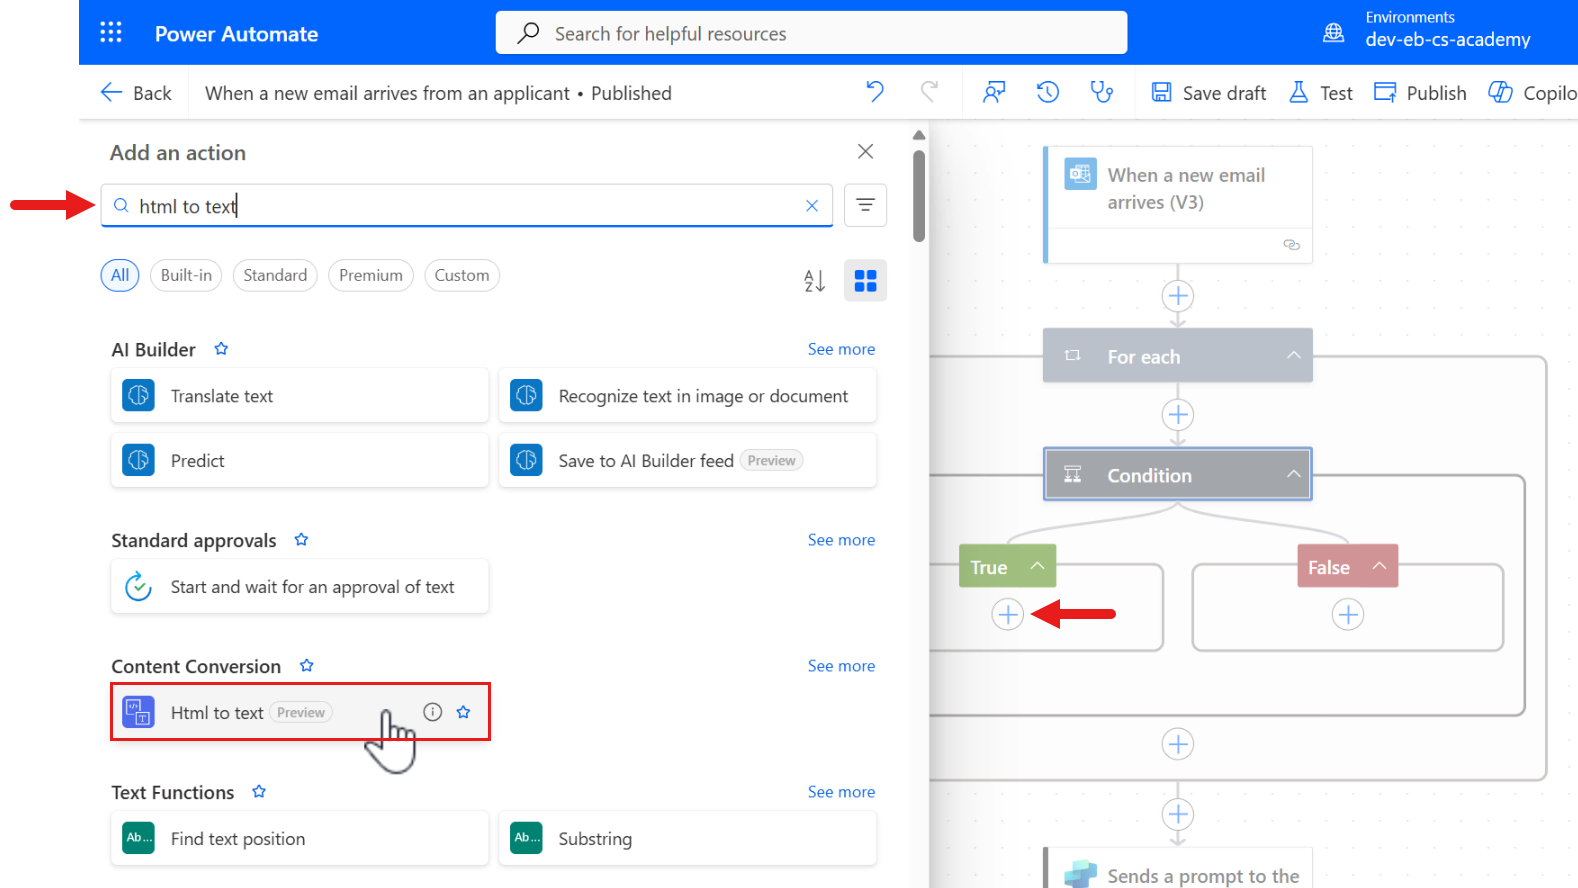Click See more for Content Conversion

tap(841, 666)
